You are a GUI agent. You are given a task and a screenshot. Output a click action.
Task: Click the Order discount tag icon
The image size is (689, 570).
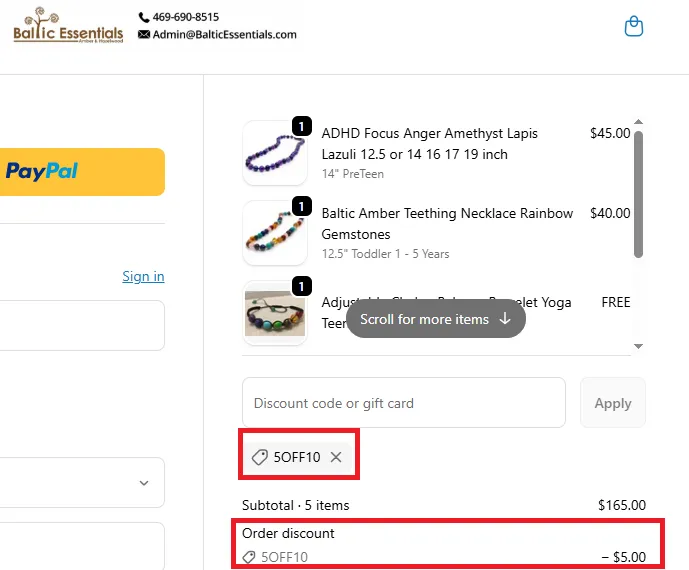pyautogui.click(x=249, y=557)
